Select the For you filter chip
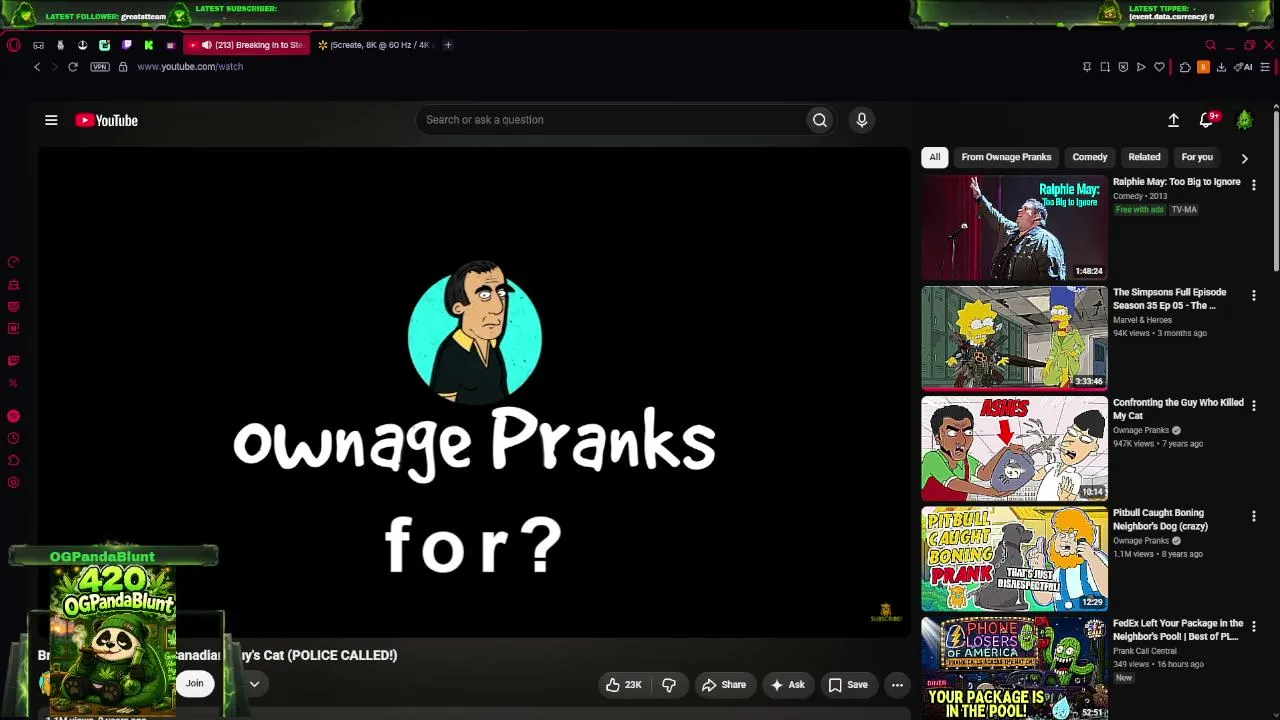This screenshot has height=720, width=1280. click(1197, 157)
